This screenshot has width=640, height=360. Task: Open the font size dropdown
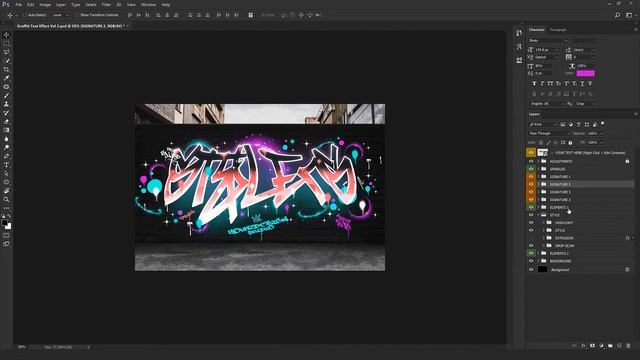(x=557, y=50)
